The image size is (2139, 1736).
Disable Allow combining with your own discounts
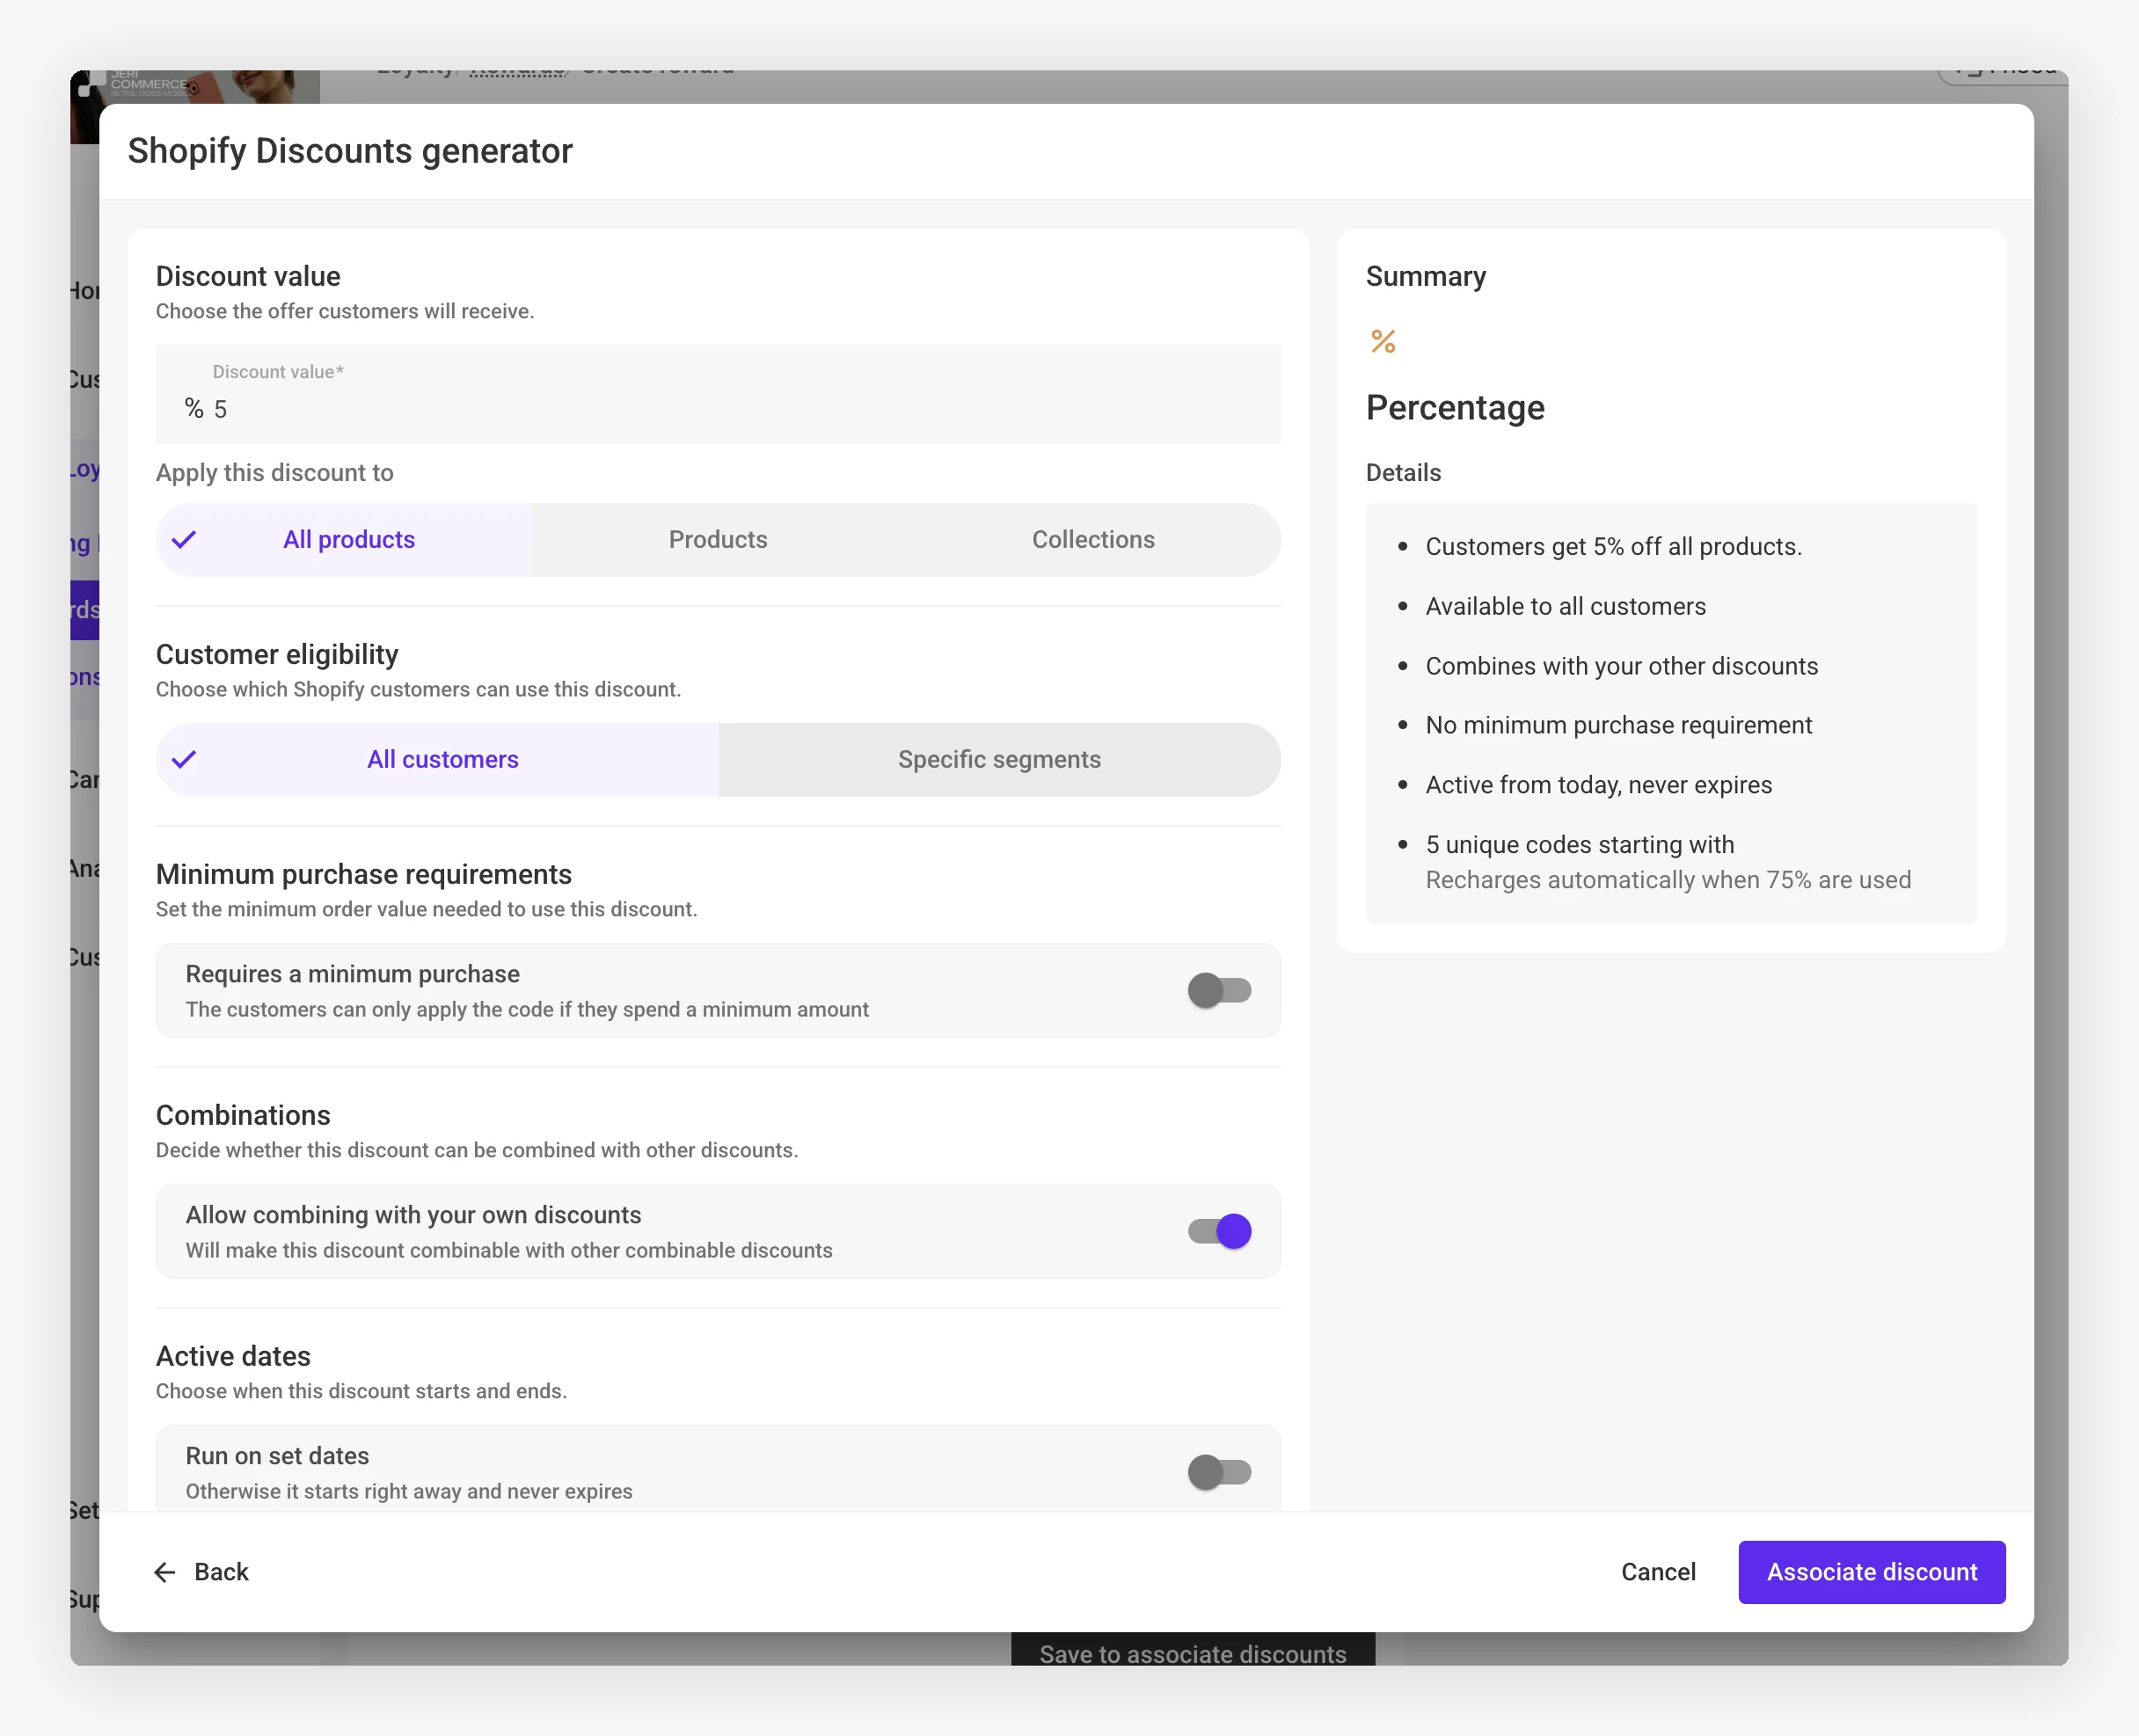(x=1219, y=1232)
